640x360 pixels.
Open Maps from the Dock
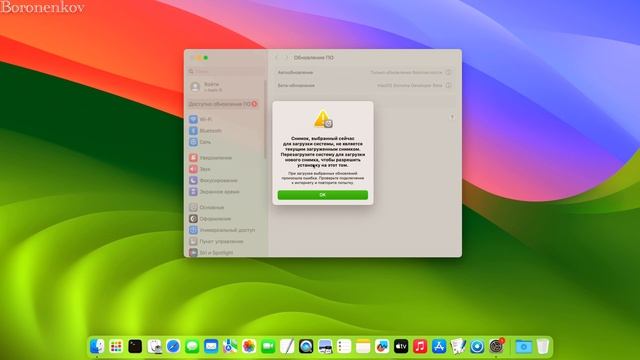(x=230, y=347)
